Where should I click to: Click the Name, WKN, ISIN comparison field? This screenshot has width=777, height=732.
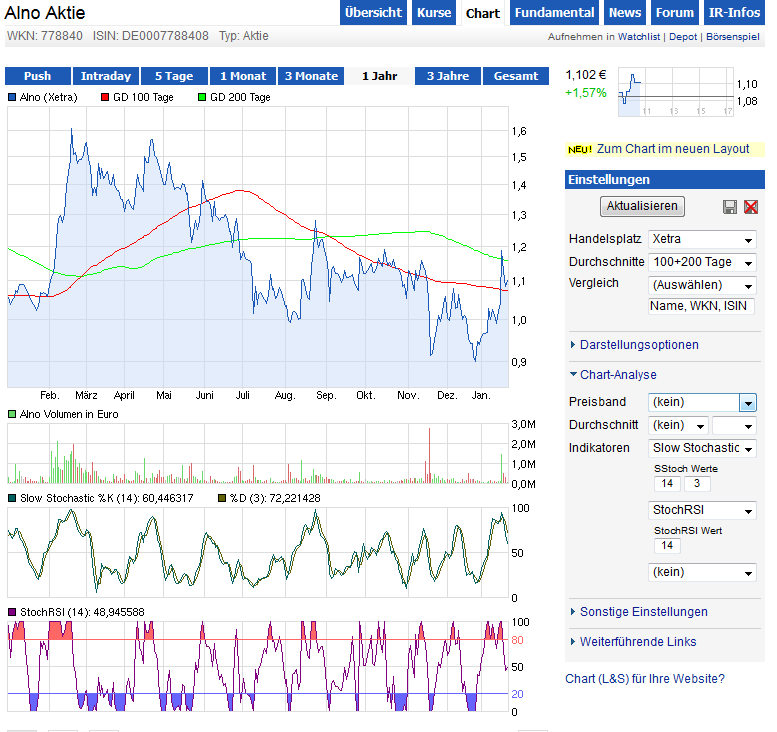[701, 307]
